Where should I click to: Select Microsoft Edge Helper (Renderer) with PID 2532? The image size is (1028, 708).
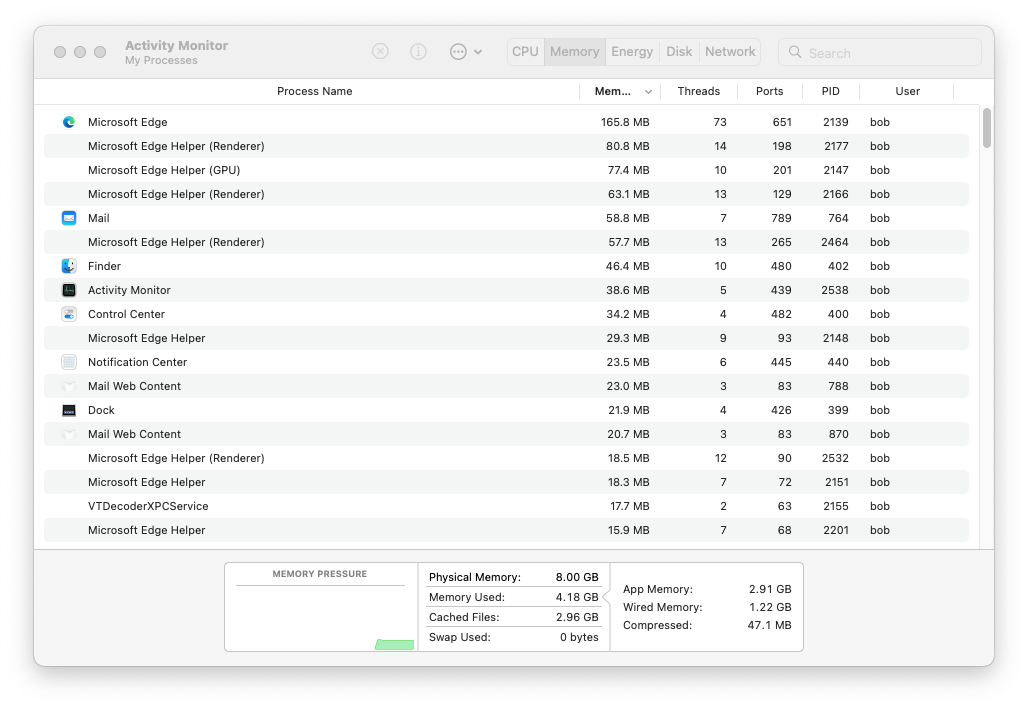click(x=506, y=458)
